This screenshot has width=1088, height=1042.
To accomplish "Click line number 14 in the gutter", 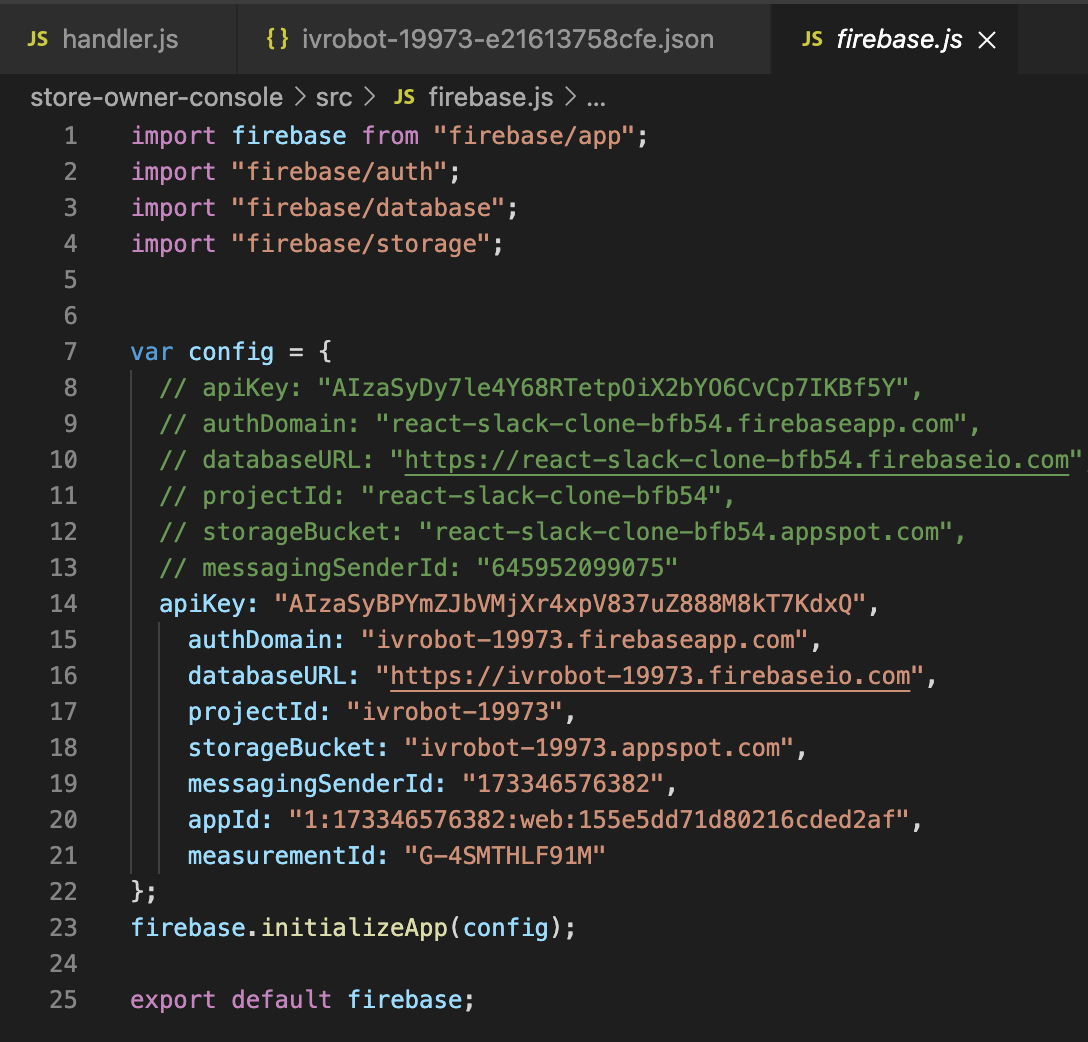I will 63,604.
